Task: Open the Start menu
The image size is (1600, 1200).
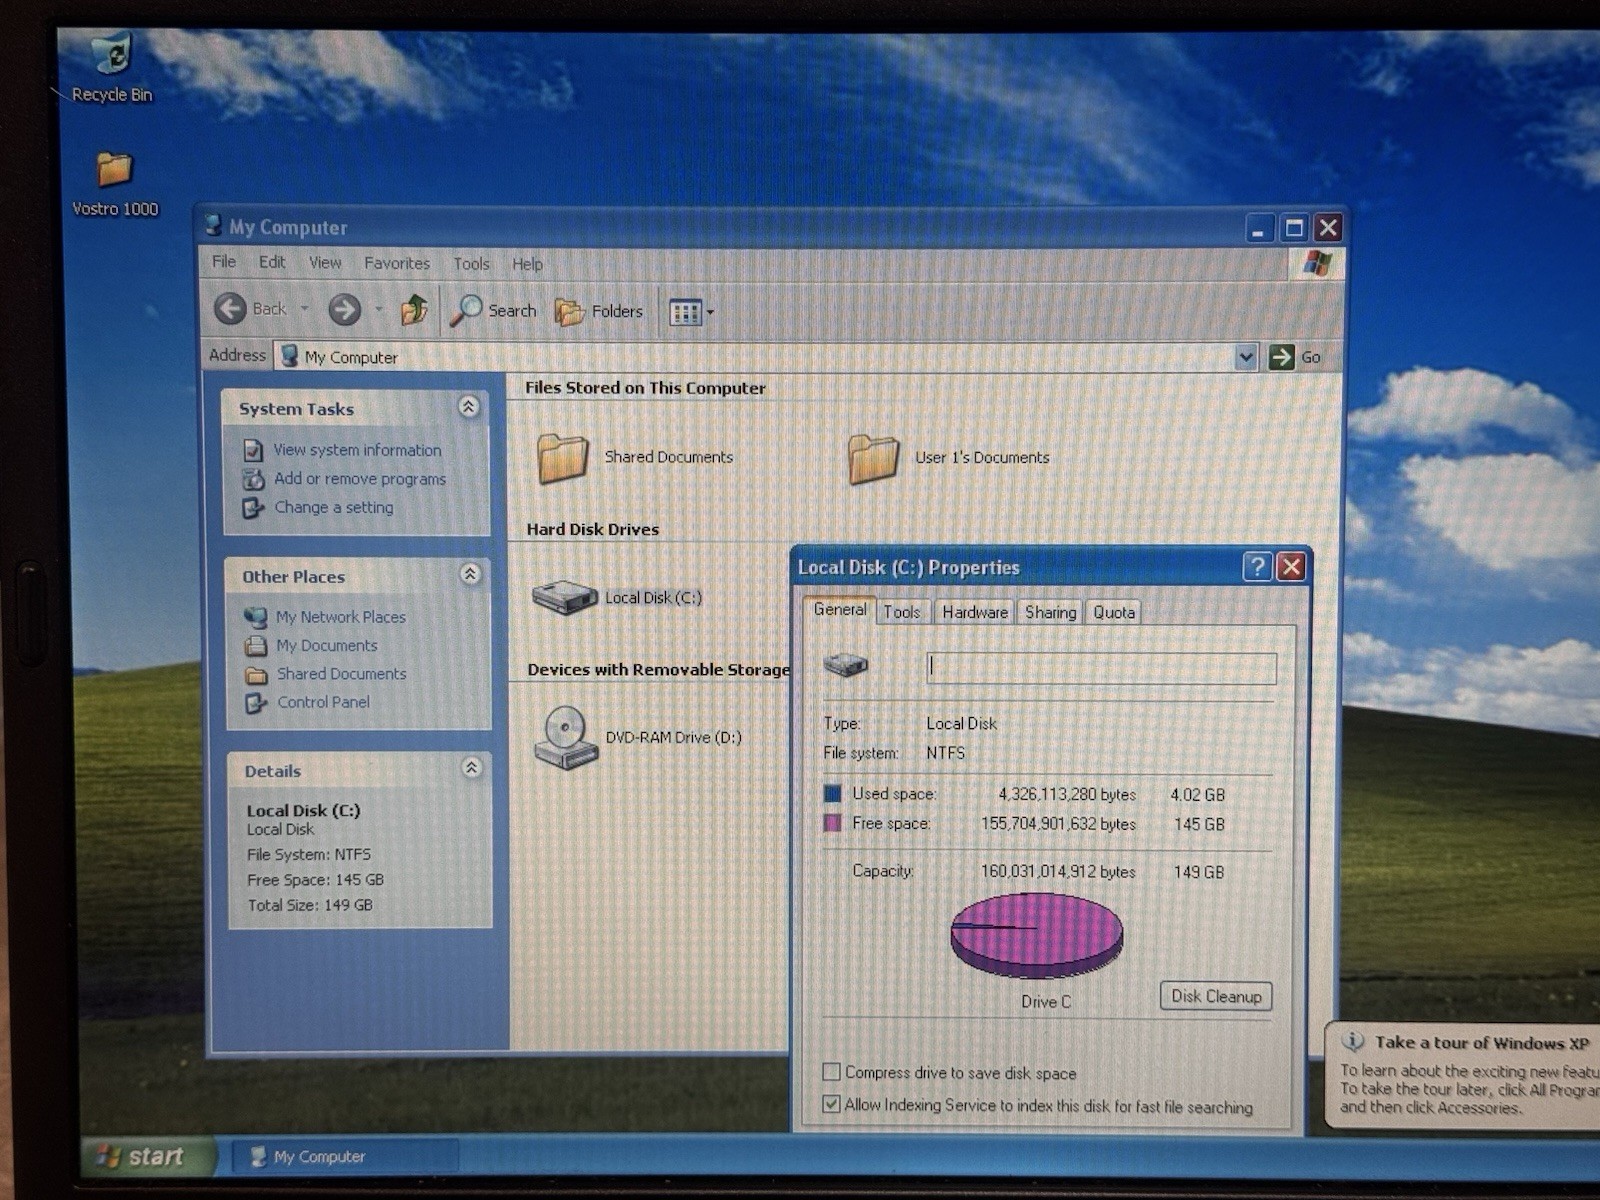Action: tap(147, 1156)
